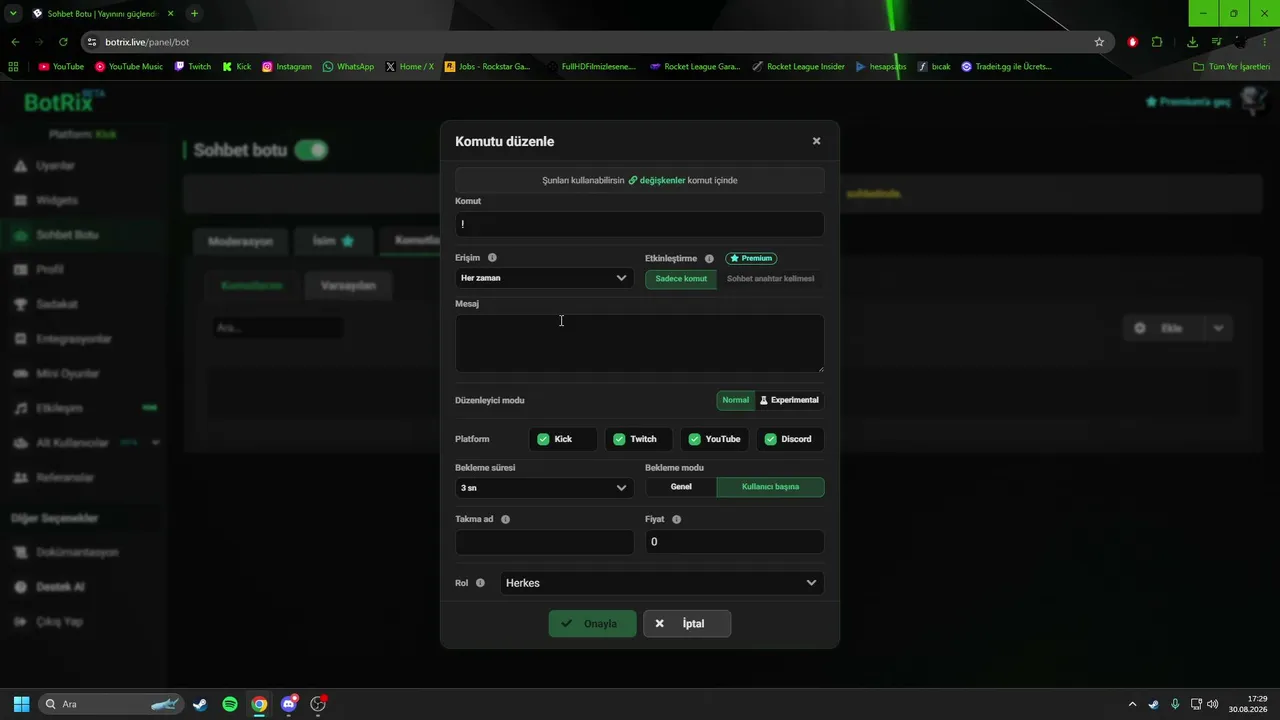
Task: Open the WhatsApp bookmark
Action: click(348, 67)
